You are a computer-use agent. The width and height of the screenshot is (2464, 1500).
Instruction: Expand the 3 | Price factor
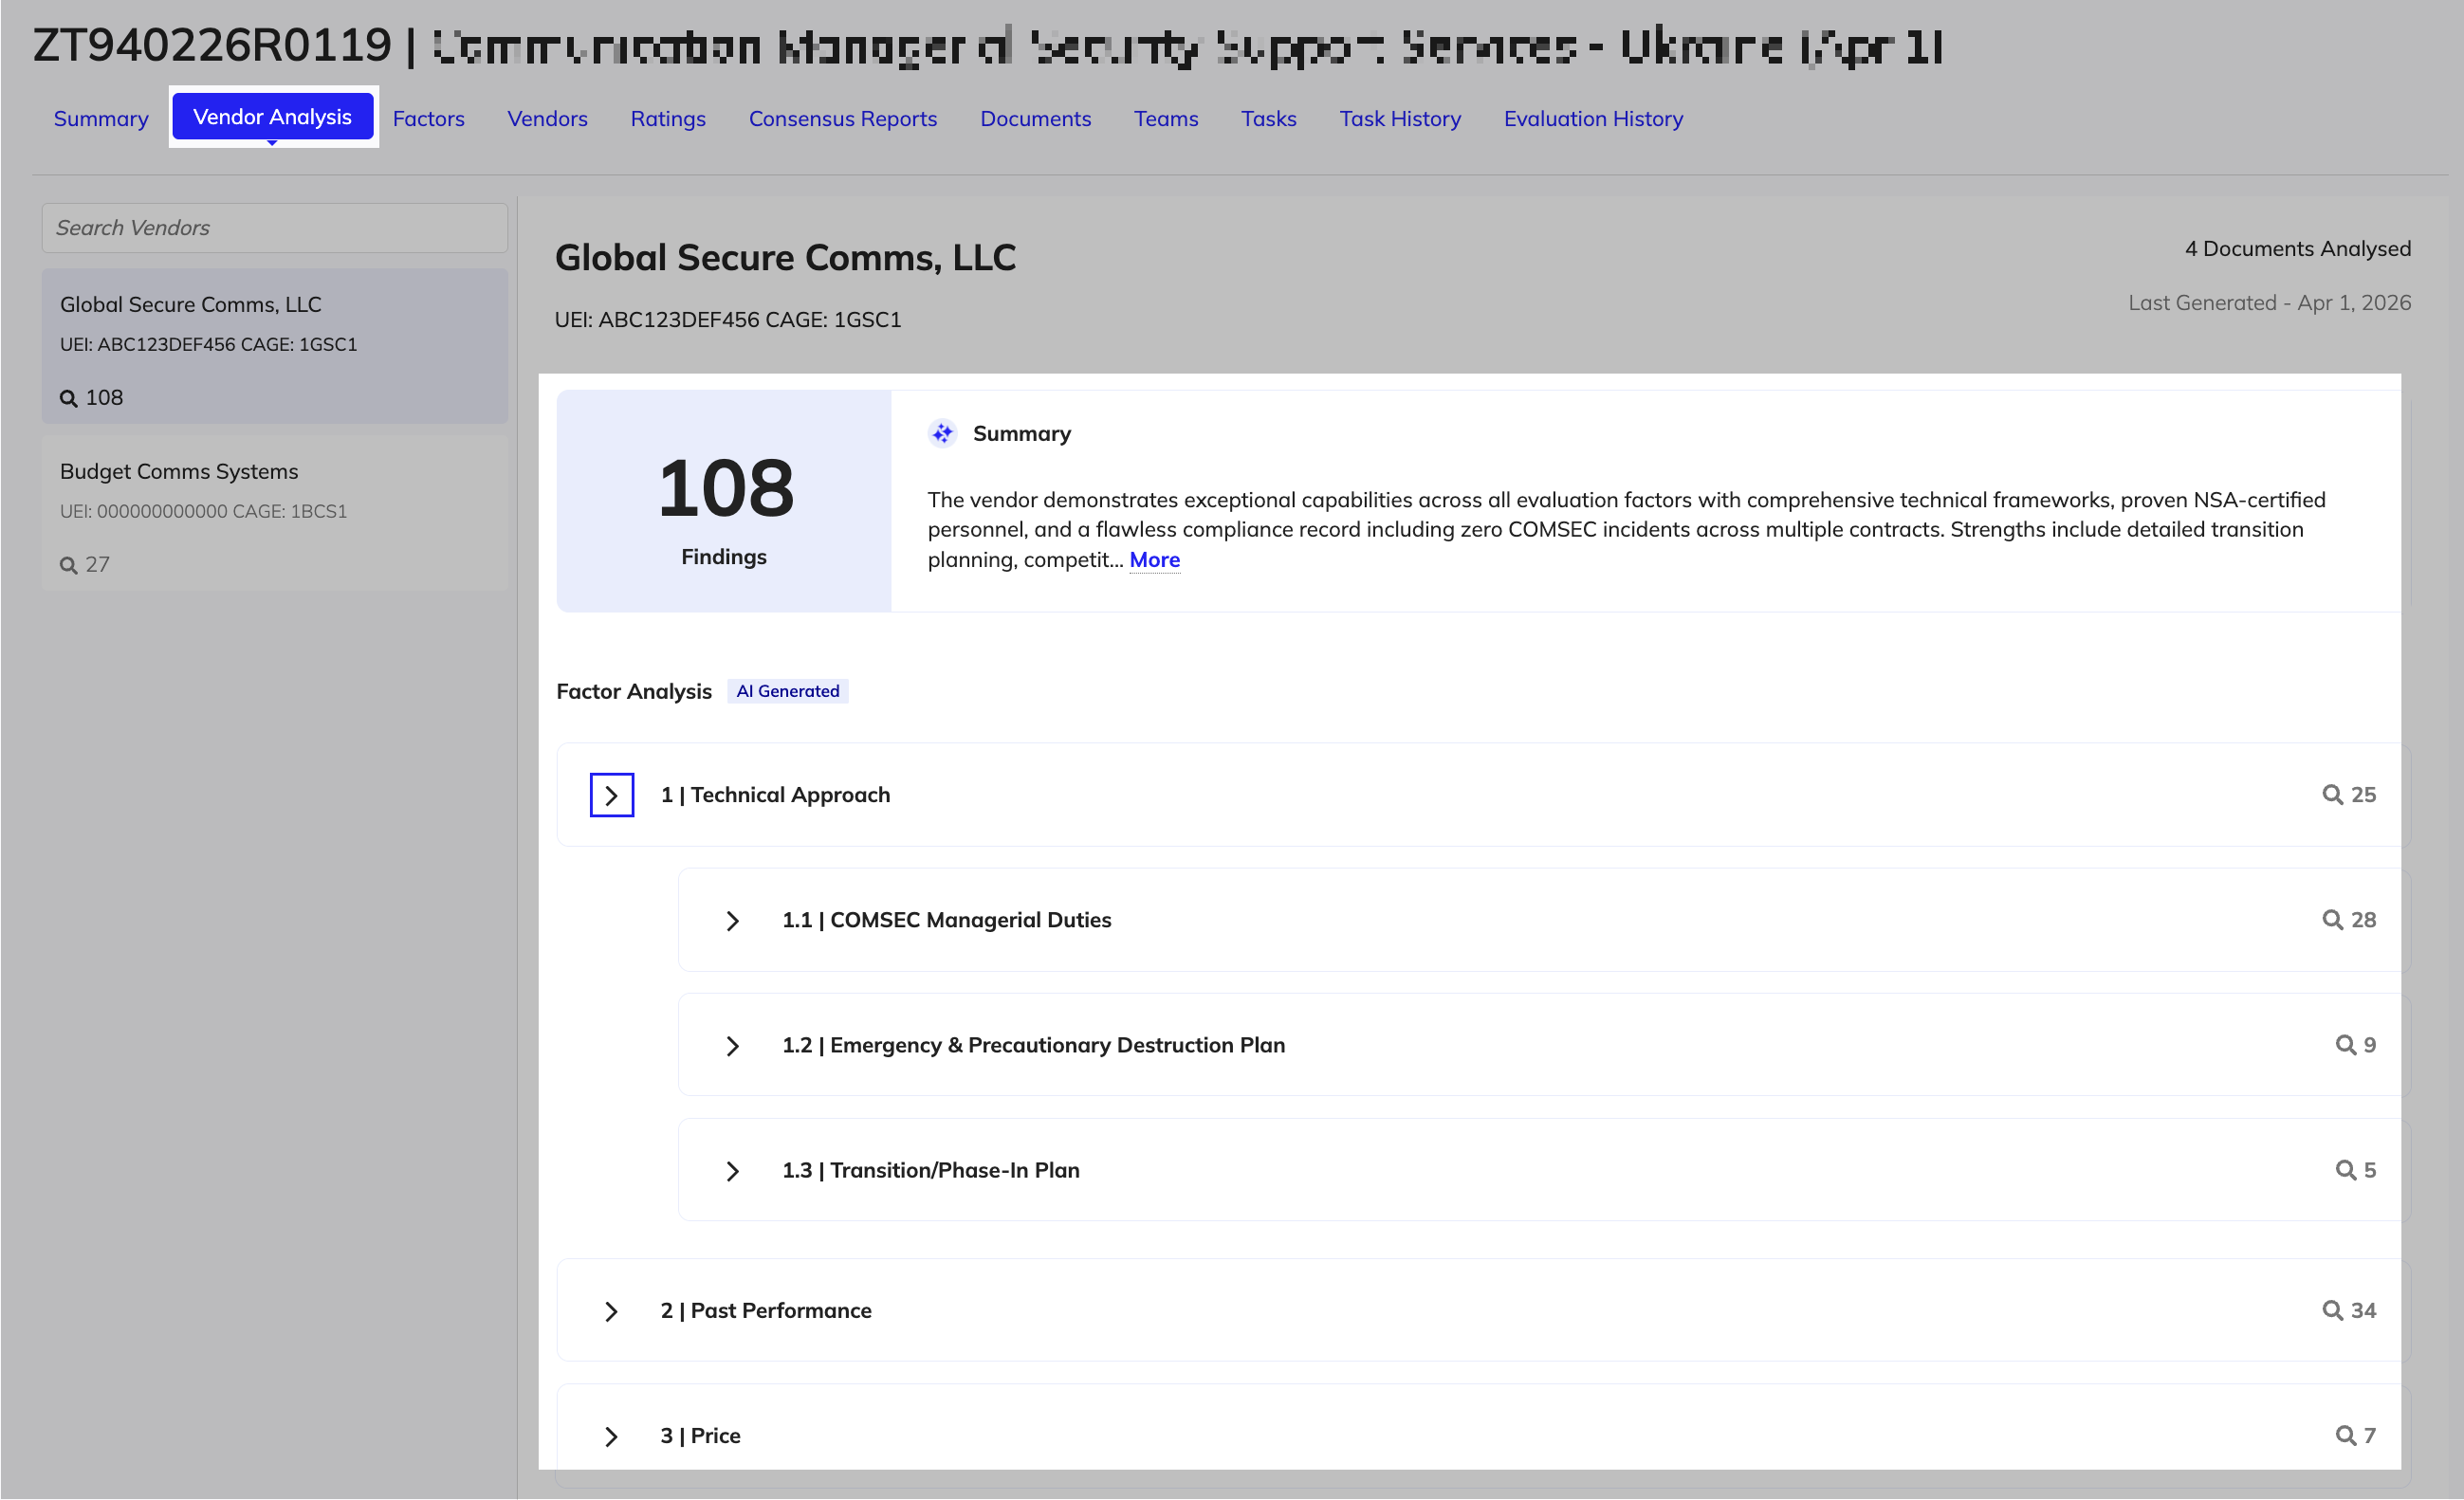coord(611,1436)
